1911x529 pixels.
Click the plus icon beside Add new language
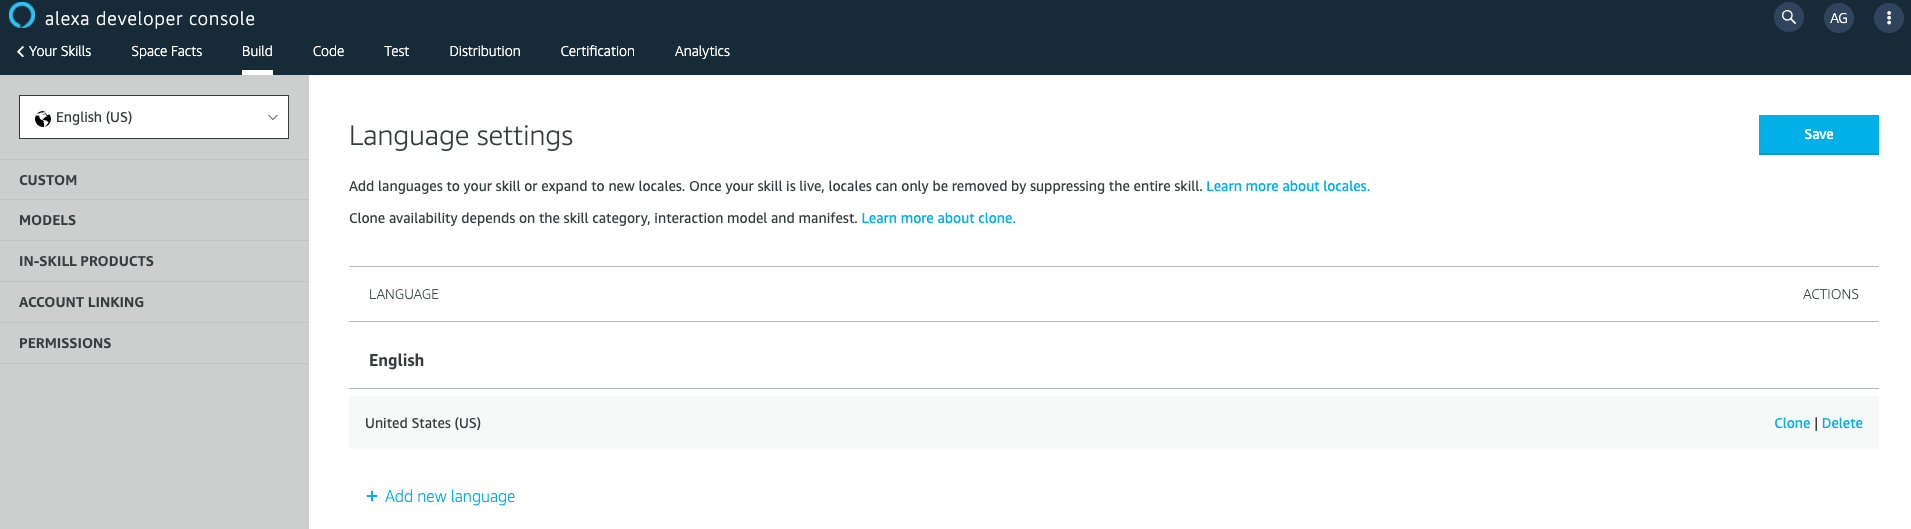(x=372, y=496)
